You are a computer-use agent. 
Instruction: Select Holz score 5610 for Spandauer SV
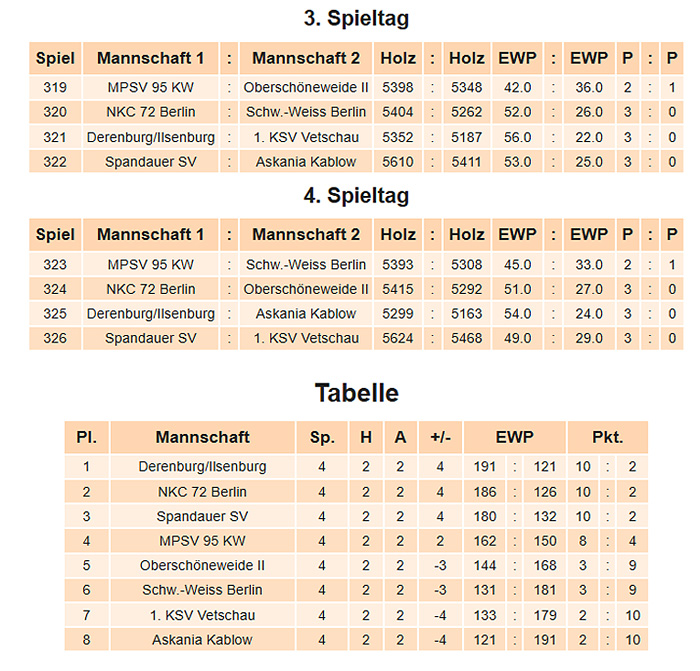click(x=398, y=162)
